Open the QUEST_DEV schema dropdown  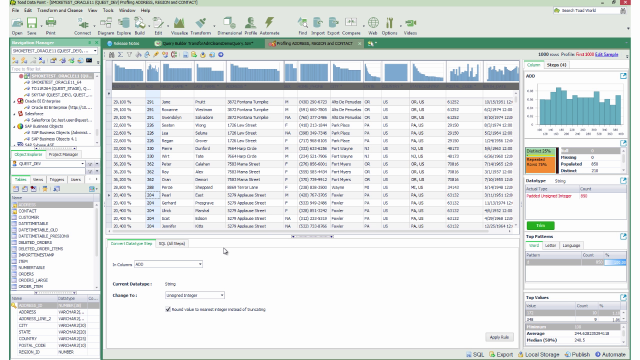(82, 164)
